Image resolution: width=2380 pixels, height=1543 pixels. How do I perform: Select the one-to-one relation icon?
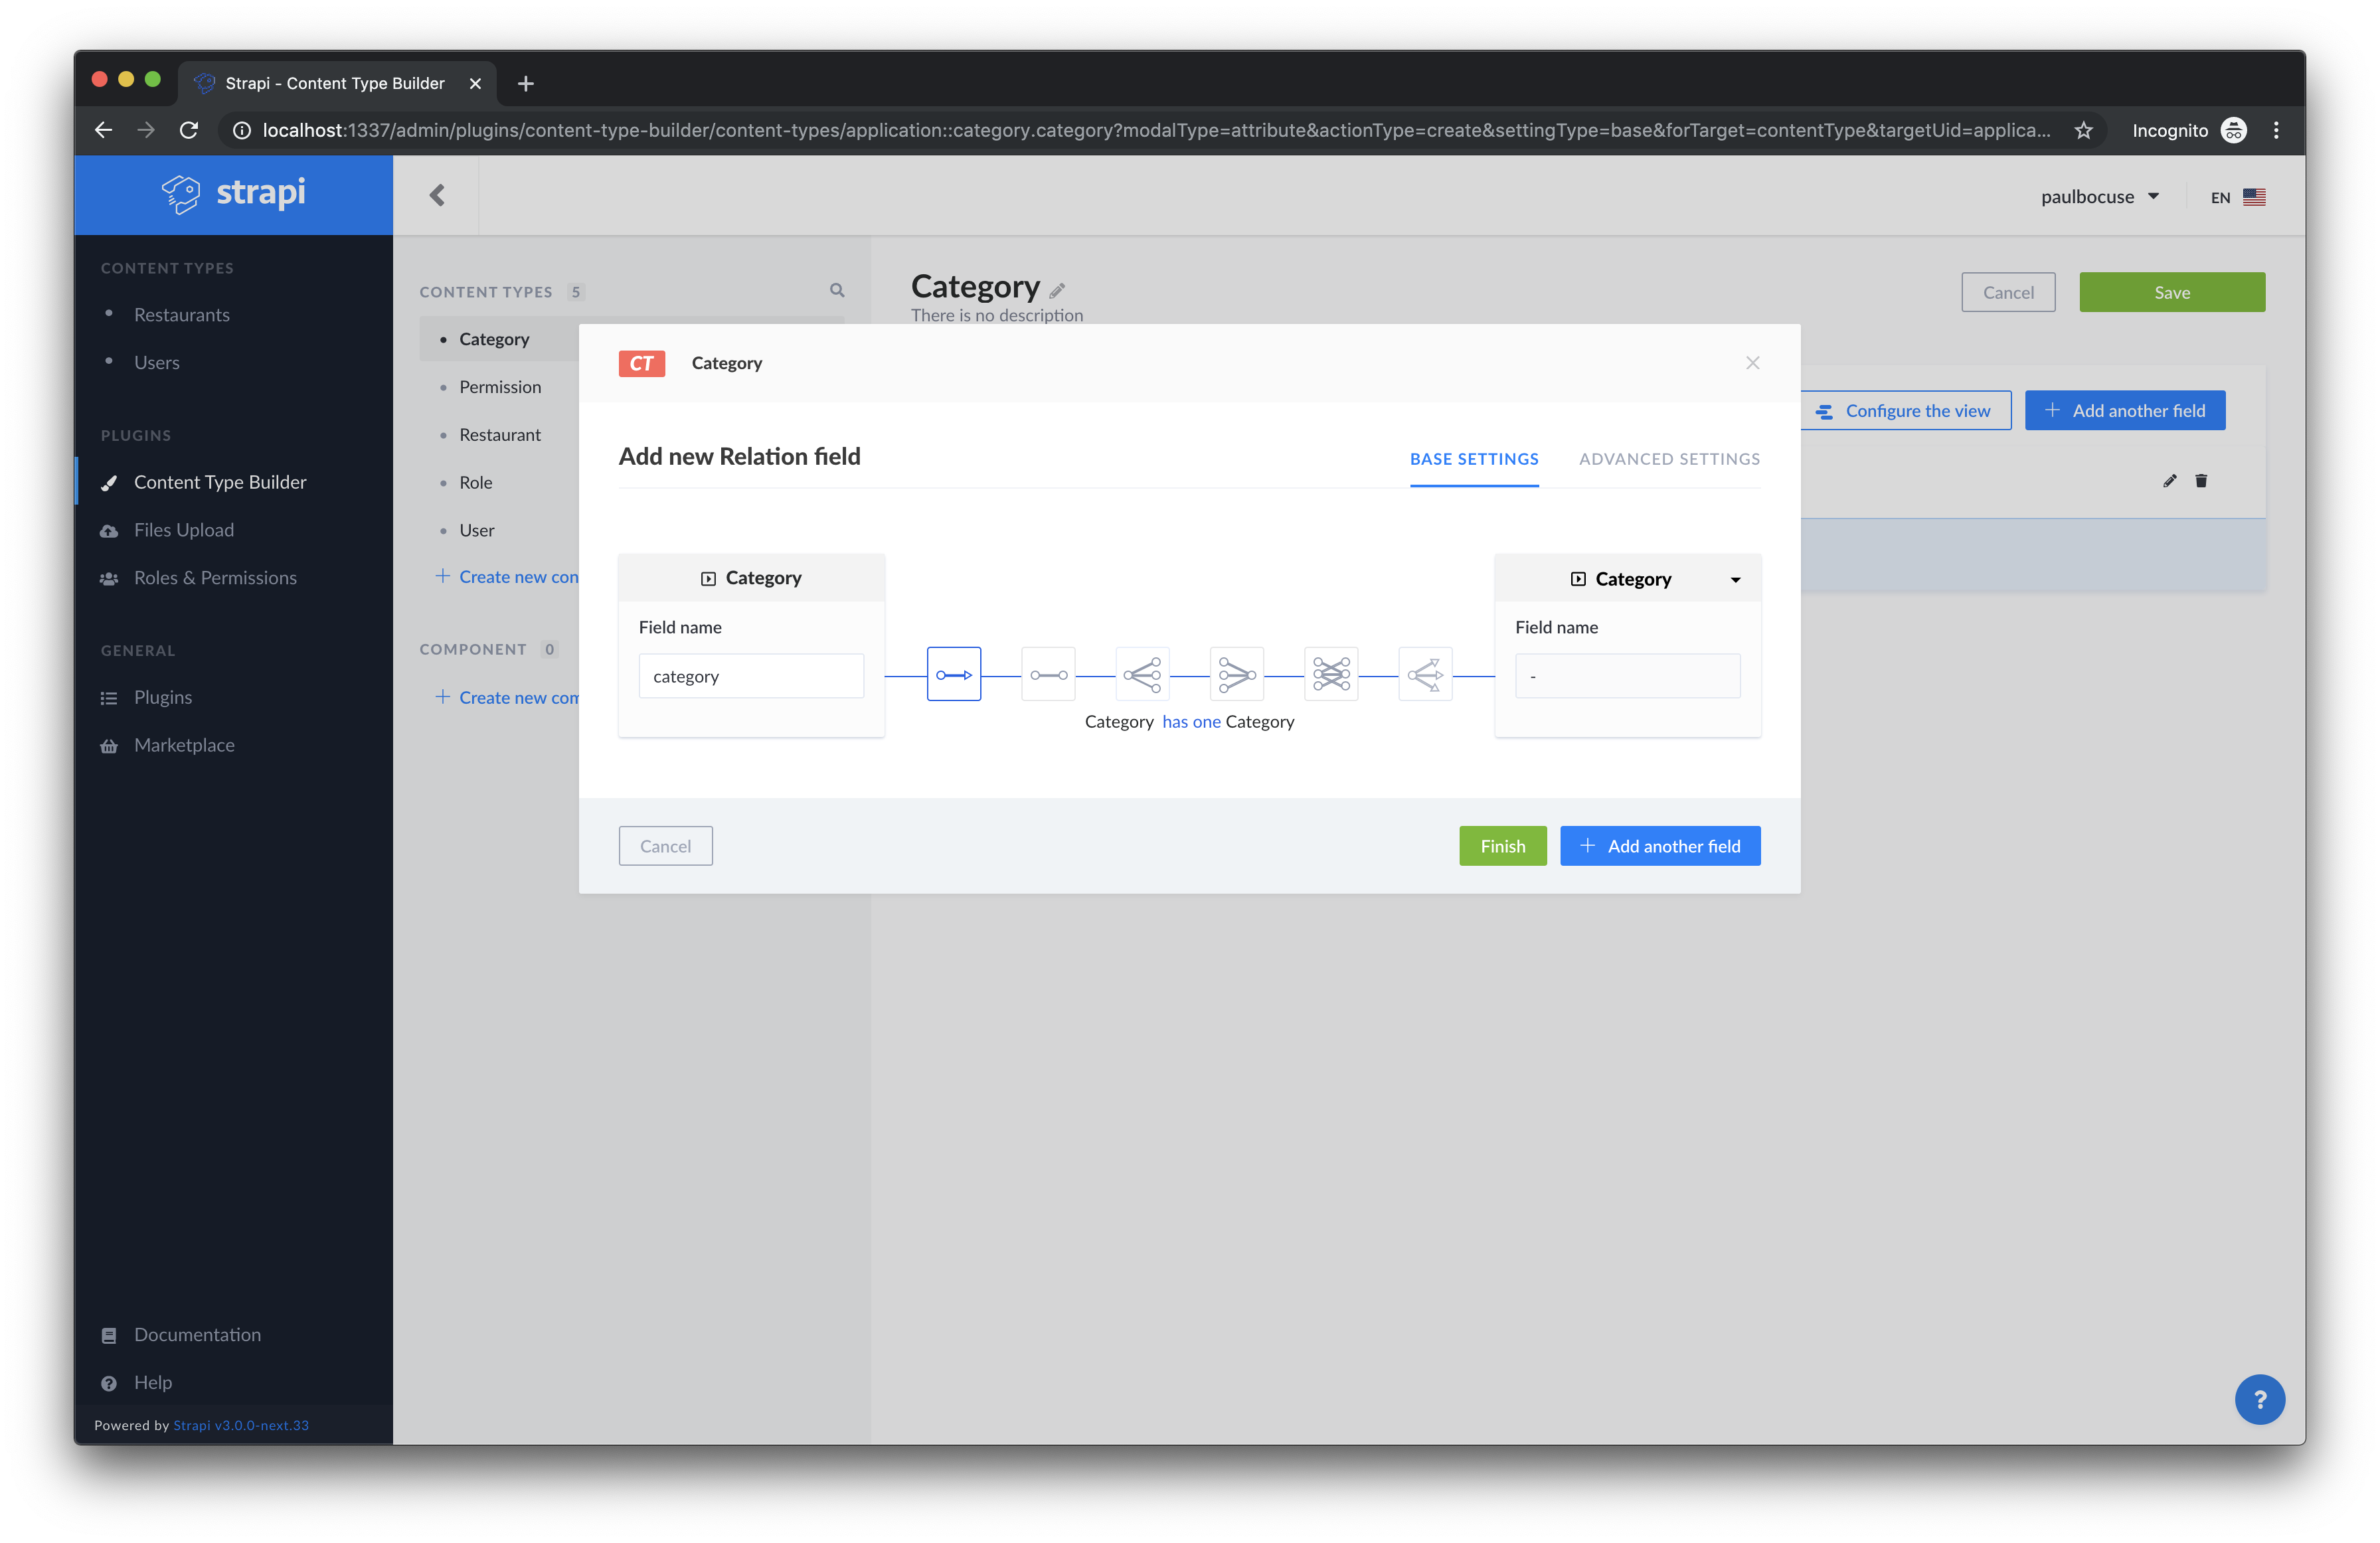pyautogui.click(x=1048, y=674)
